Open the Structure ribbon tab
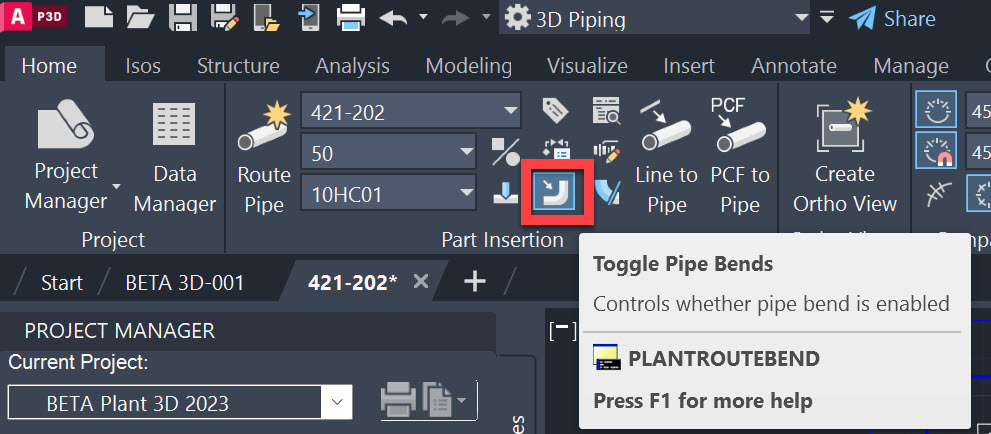Screen dimensions: 991x434 click(x=238, y=66)
